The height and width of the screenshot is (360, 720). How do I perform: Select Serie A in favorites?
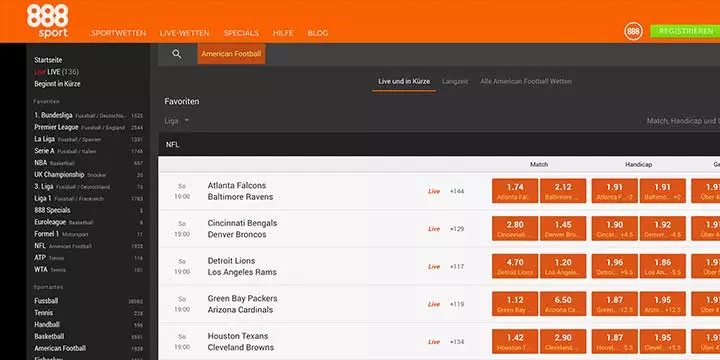89,151
